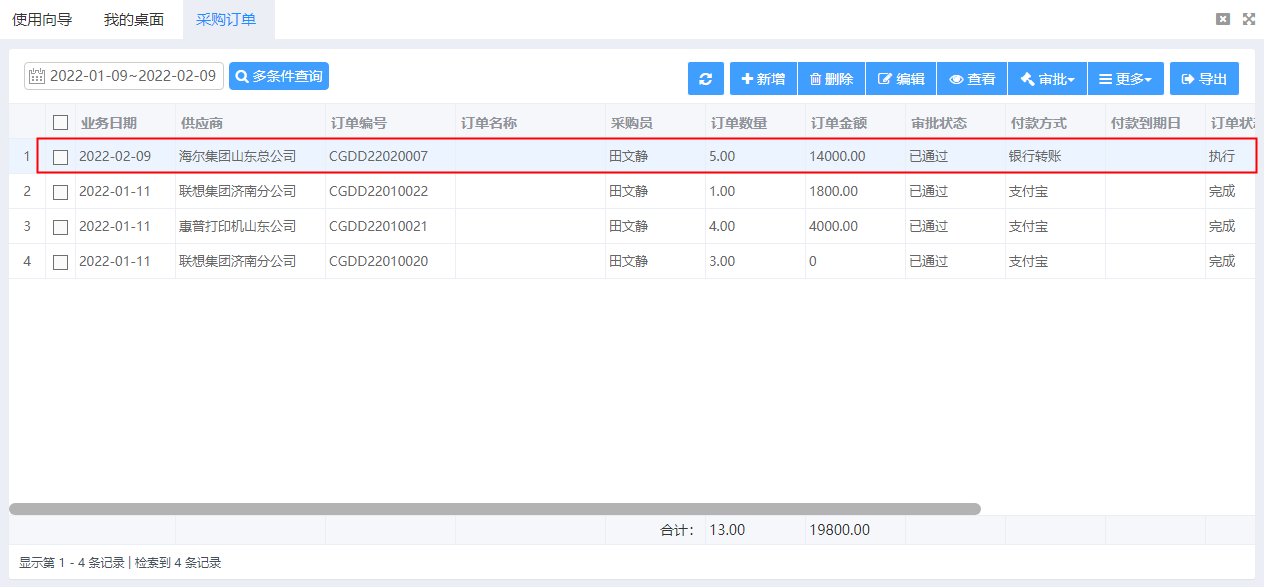Click the calendar icon beside the date range
This screenshot has height=587, width=1264.
click(37, 76)
